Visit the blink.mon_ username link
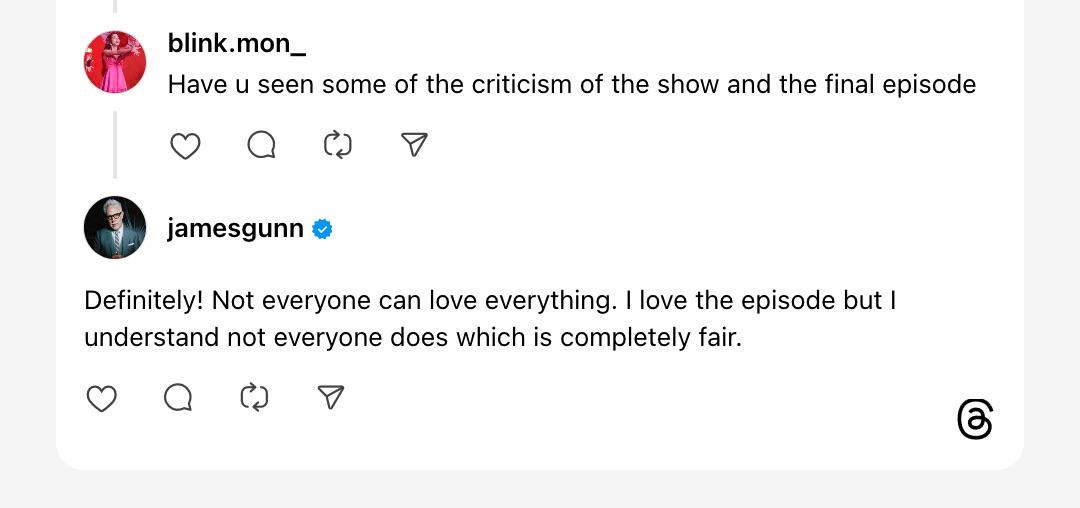 [237, 45]
